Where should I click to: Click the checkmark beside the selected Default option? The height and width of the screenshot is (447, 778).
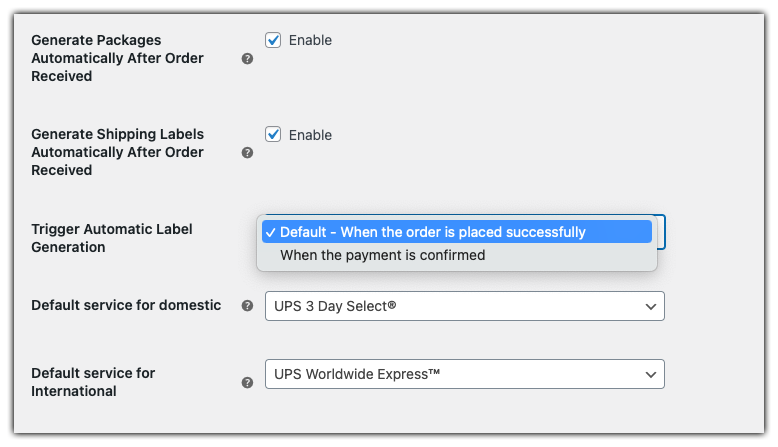[x=270, y=232]
